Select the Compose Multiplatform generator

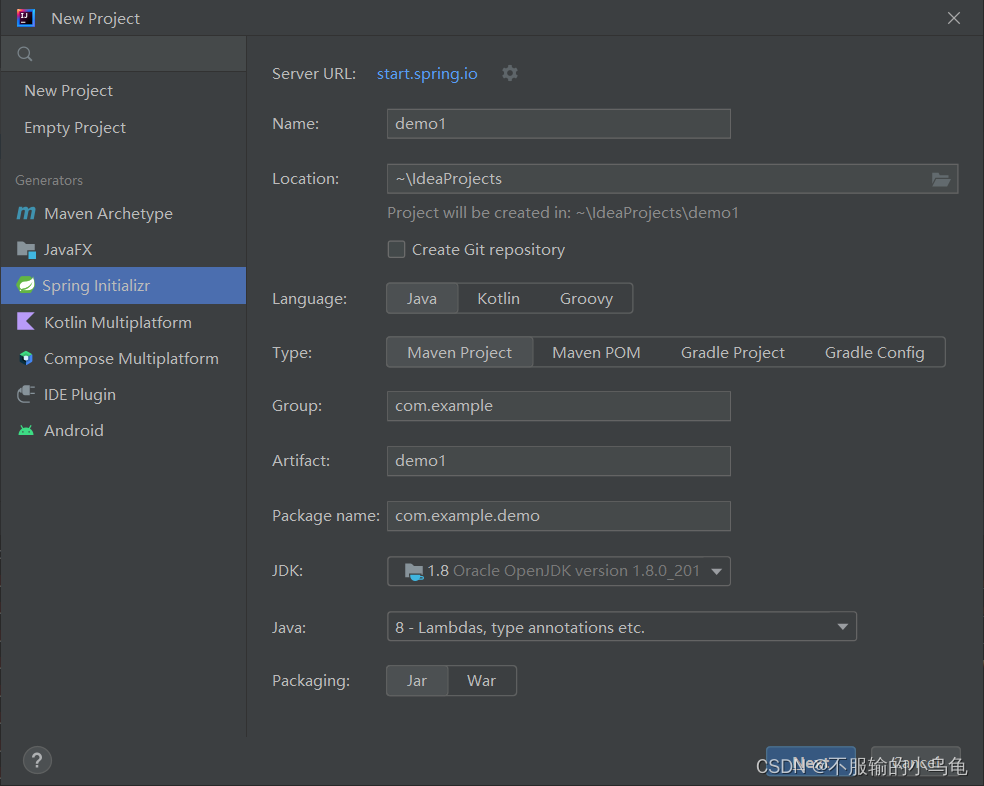point(123,358)
